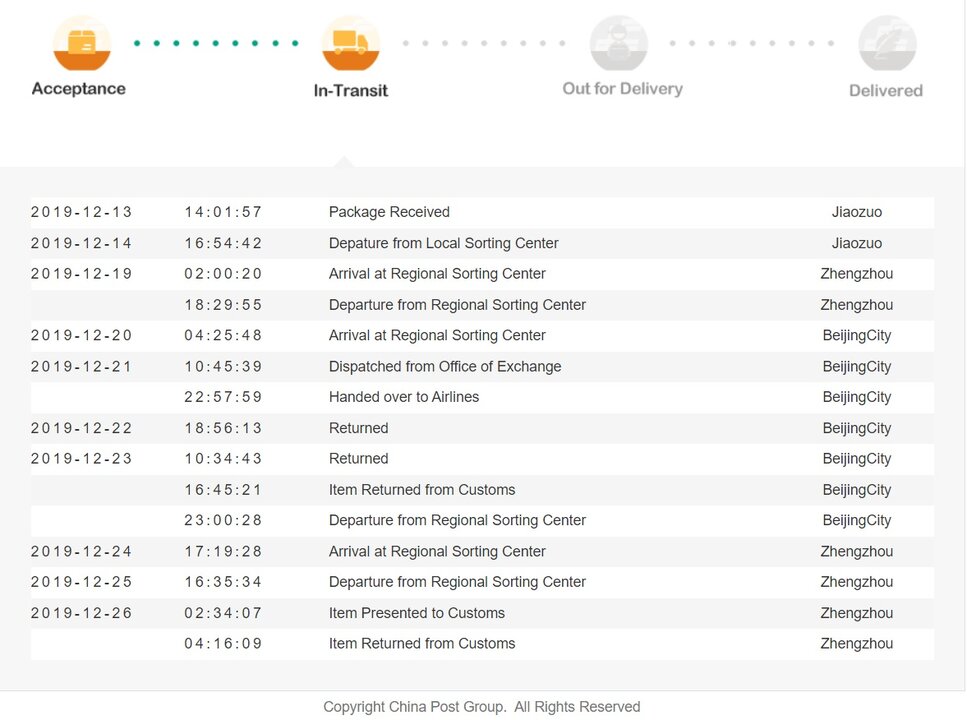Click date 2019-12-13
Image resolution: width=967 pixels, height=720 pixels.
click(x=81, y=212)
